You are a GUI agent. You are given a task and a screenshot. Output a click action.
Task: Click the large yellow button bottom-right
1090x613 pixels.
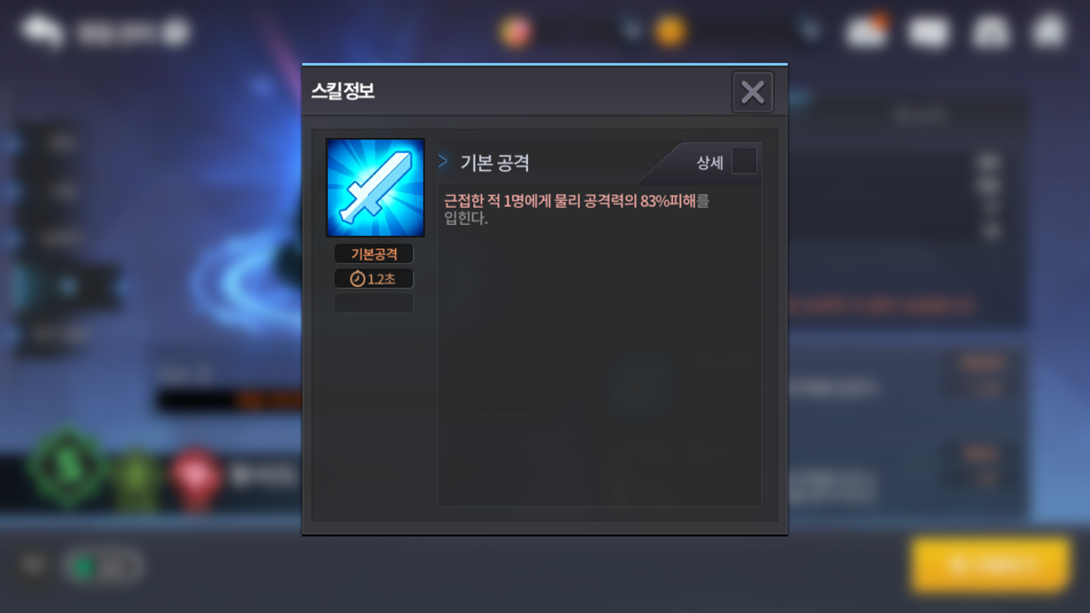coord(990,564)
